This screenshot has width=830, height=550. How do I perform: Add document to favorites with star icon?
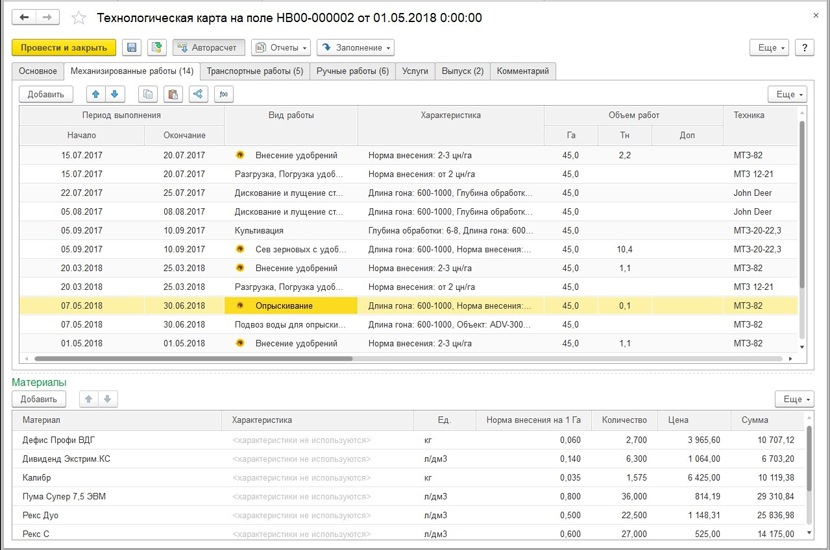79,18
